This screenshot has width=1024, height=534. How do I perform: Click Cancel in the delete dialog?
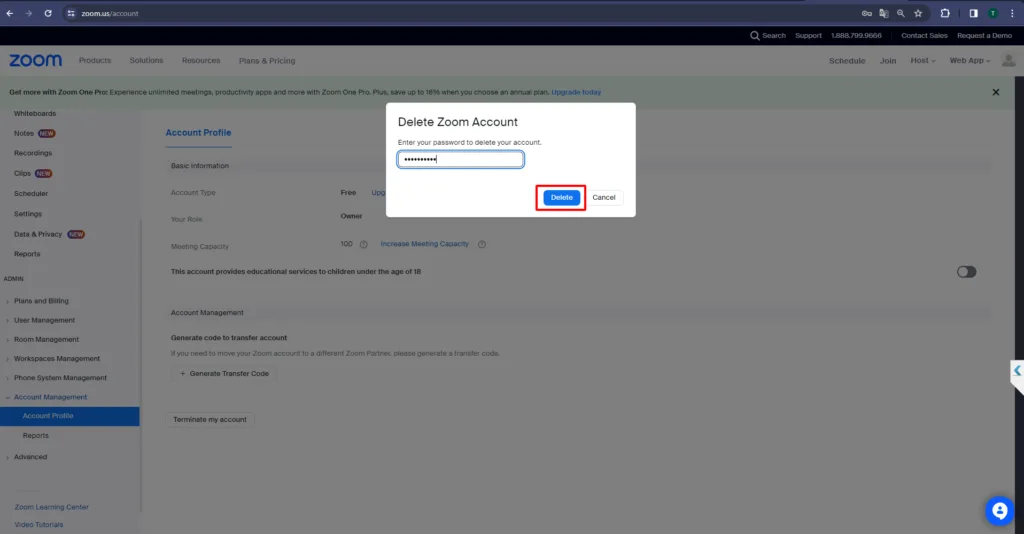(604, 198)
